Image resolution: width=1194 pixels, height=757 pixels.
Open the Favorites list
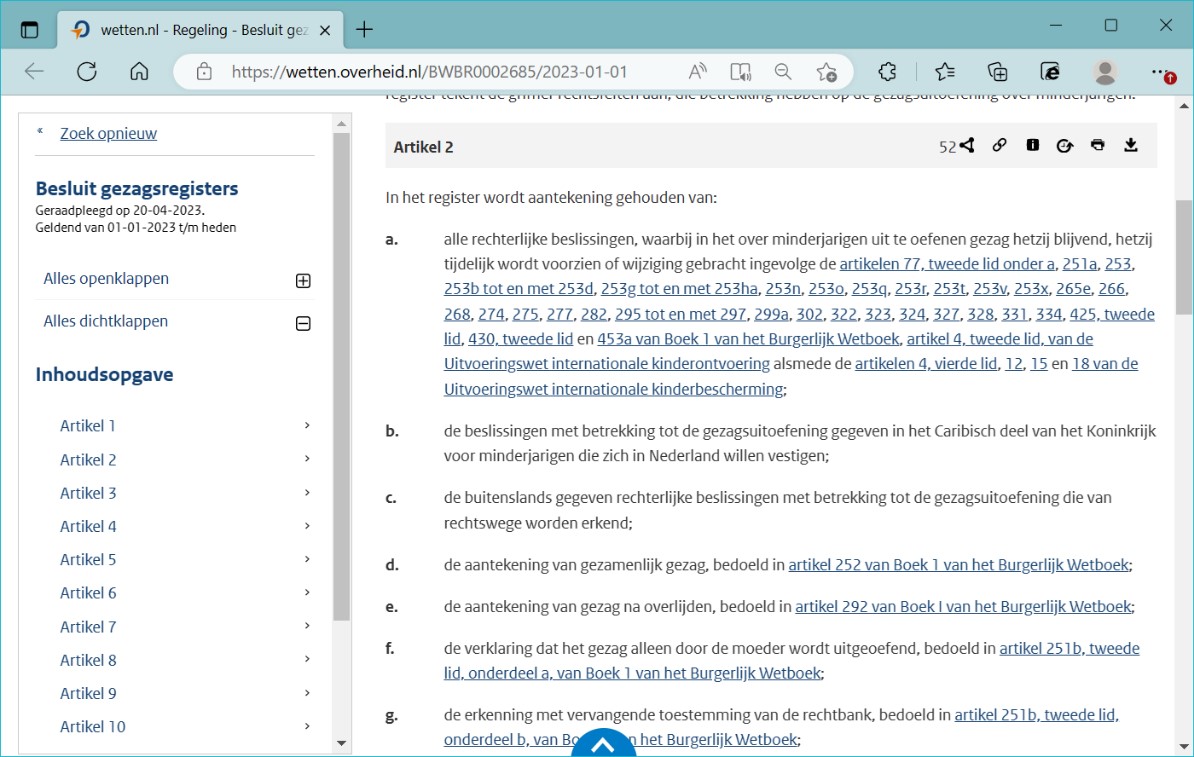tap(945, 72)
